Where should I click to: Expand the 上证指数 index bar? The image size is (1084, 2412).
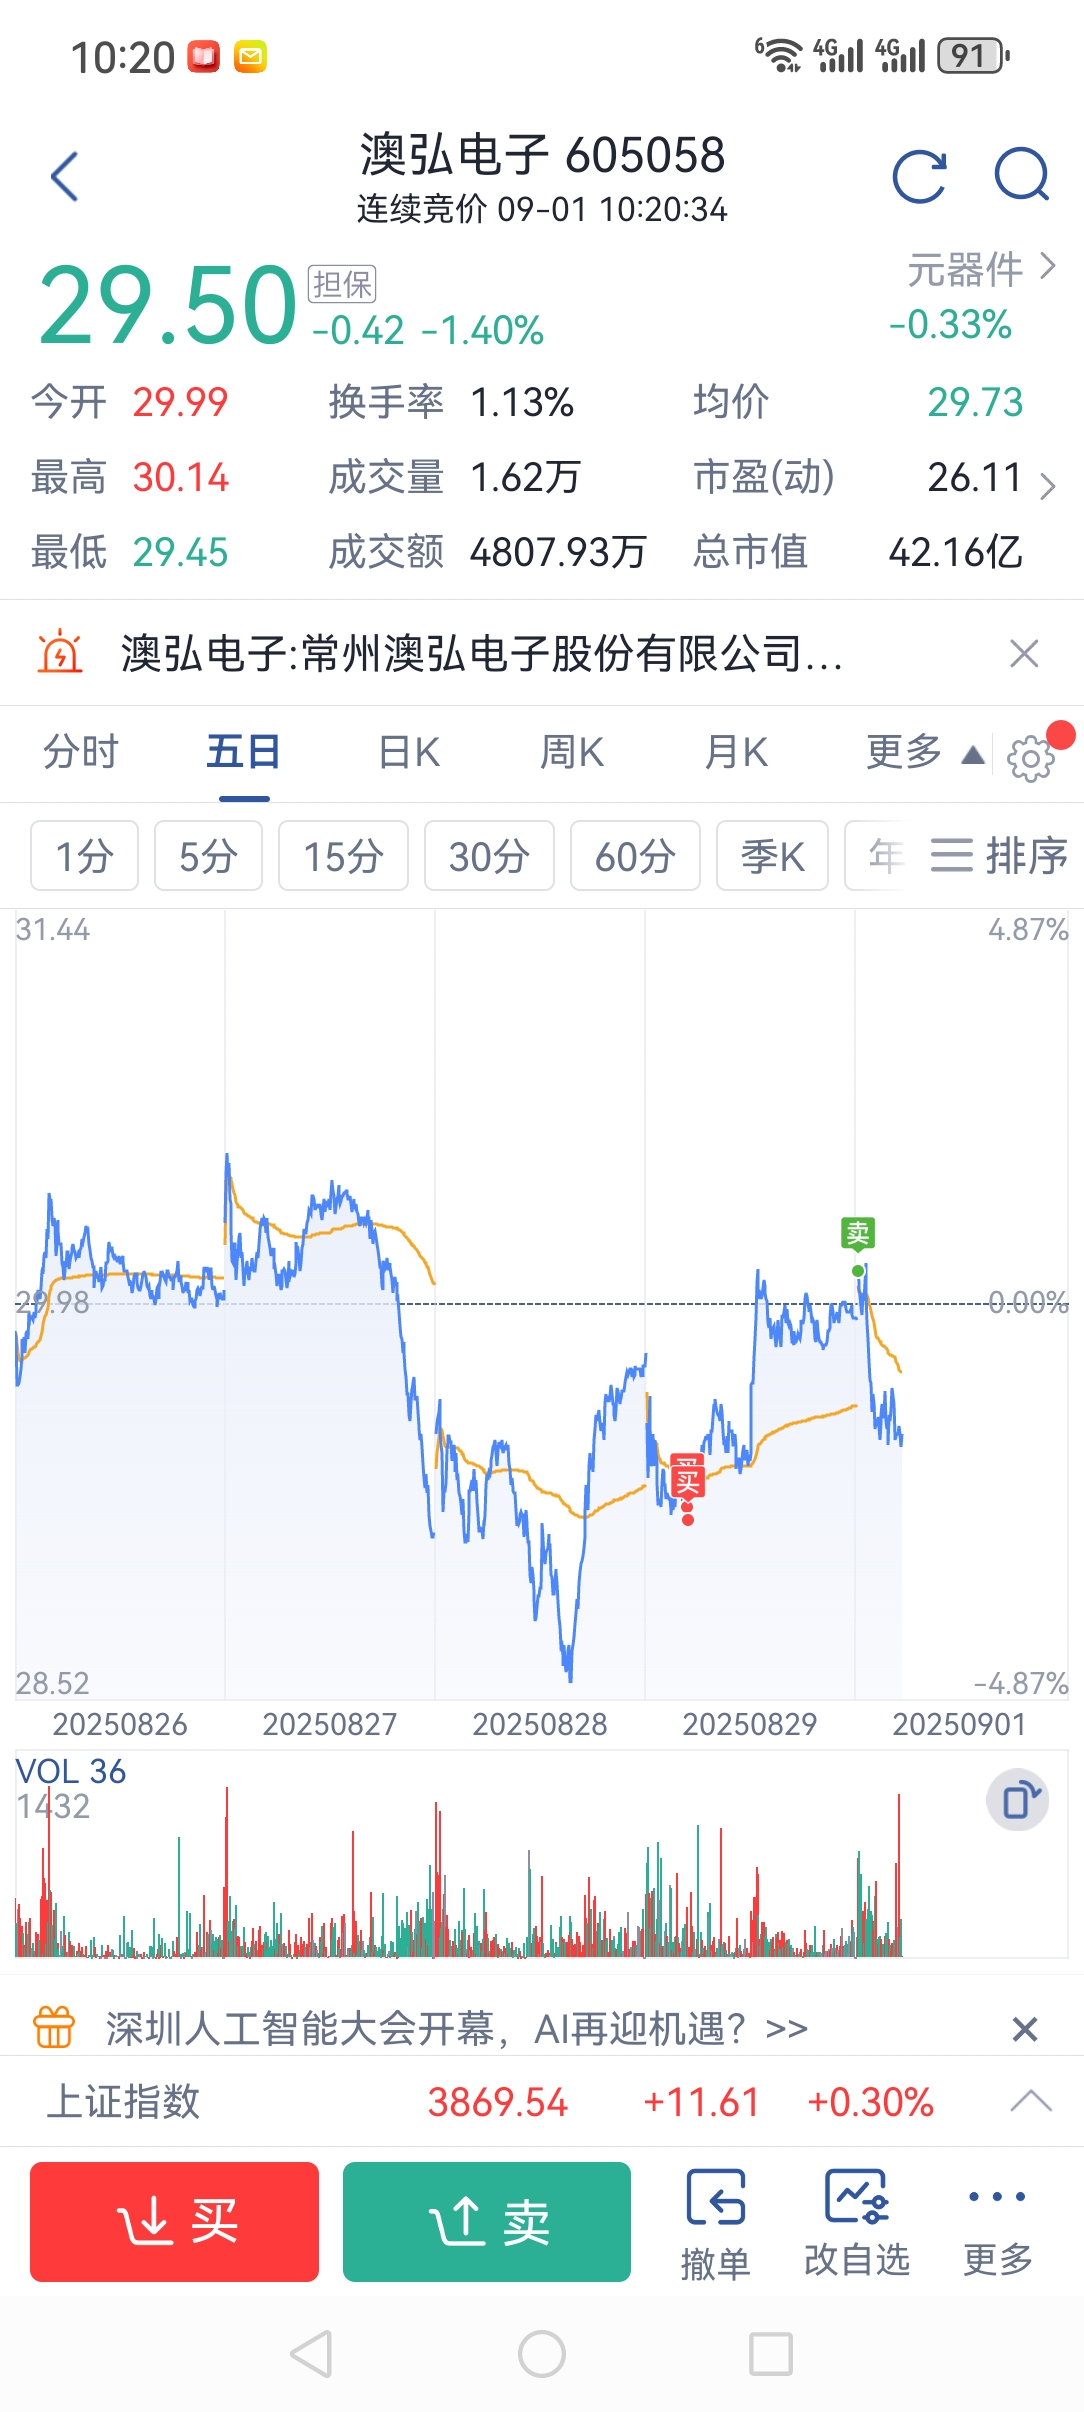click(x=1031, y=2100)
